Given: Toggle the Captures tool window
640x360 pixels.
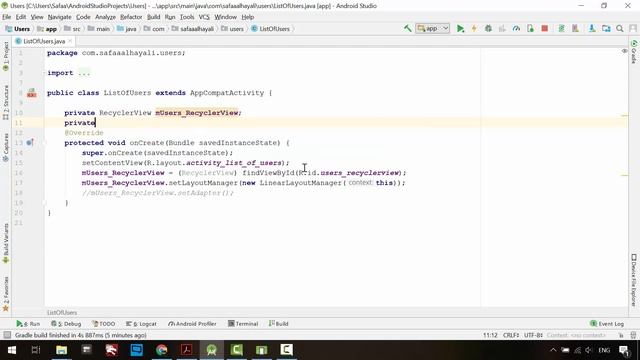Looking at the screenshot, I should [6, 148].
